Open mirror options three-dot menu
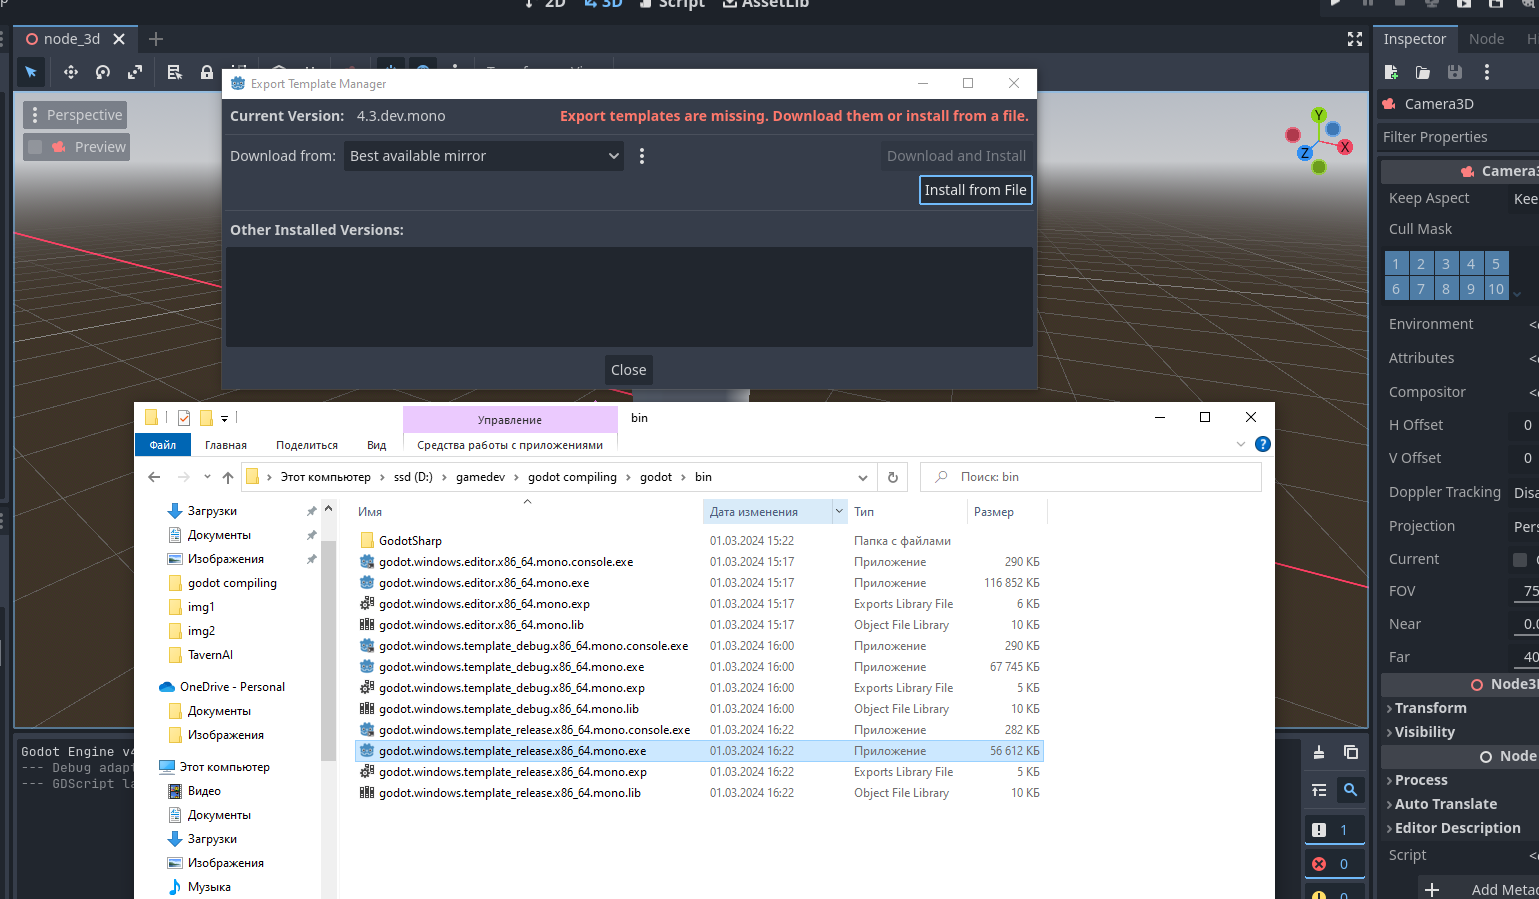The image size is (1539, 899). pos(642,156)
